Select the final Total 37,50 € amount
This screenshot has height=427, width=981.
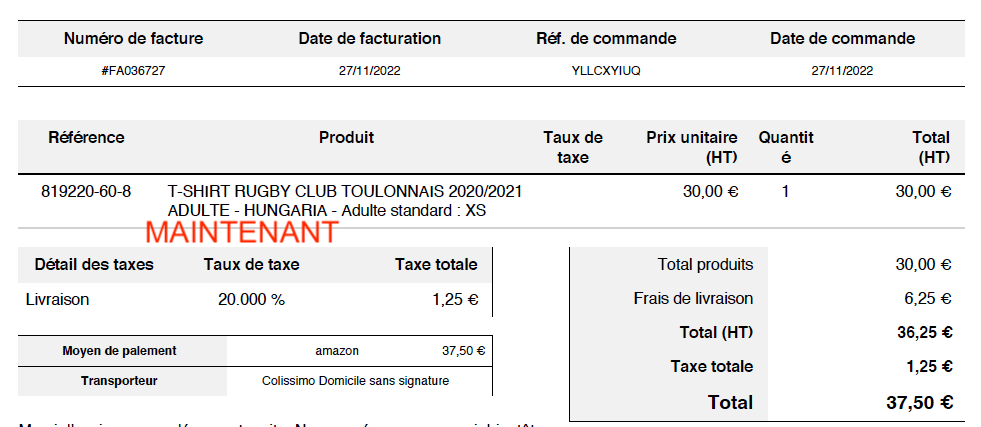click(x=920, y=403)
